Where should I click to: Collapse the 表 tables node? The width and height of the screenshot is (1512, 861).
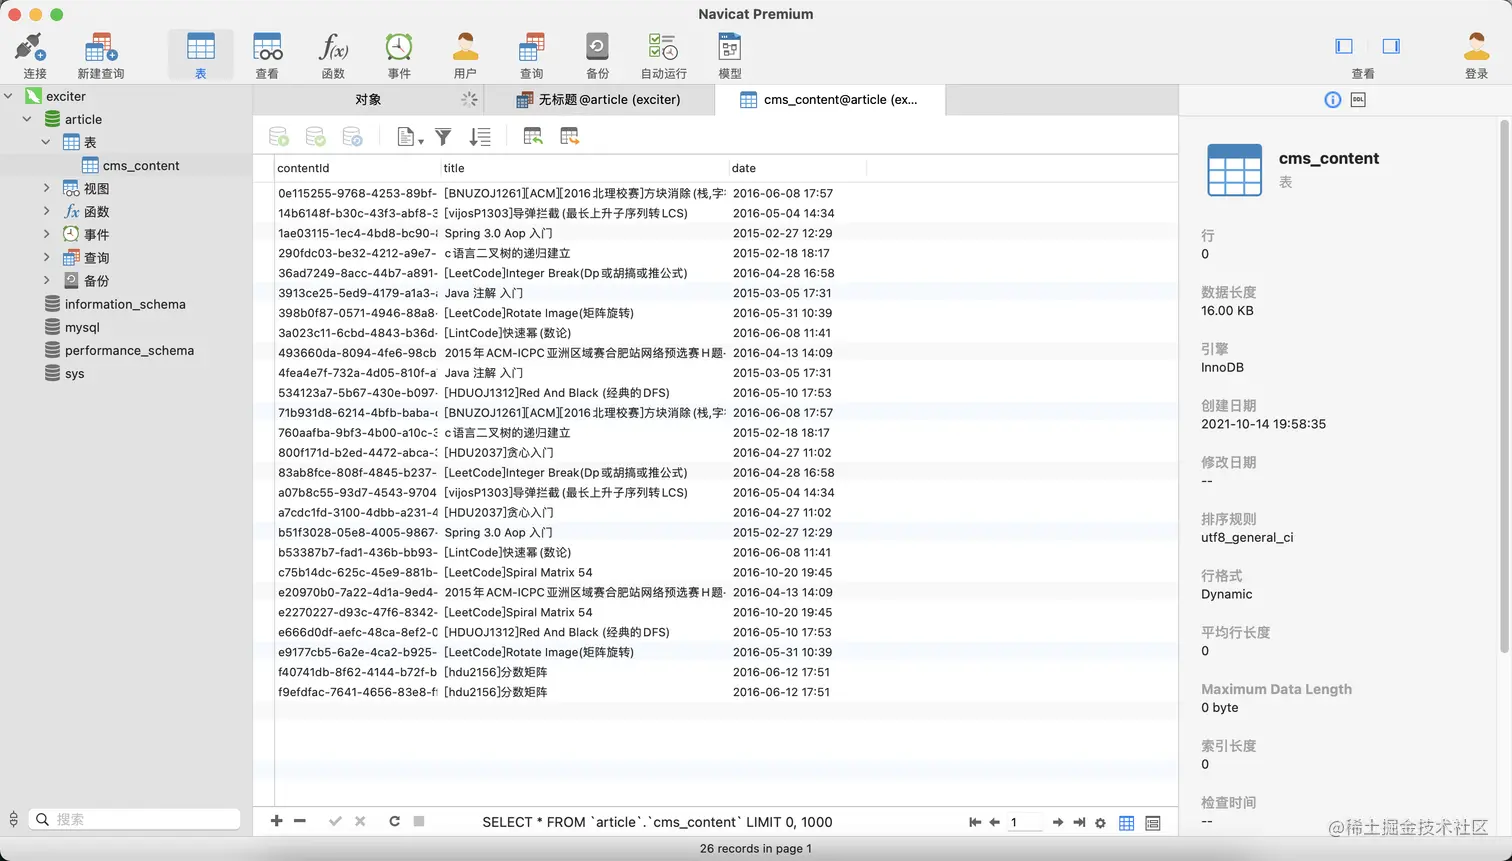pos(46,142)
